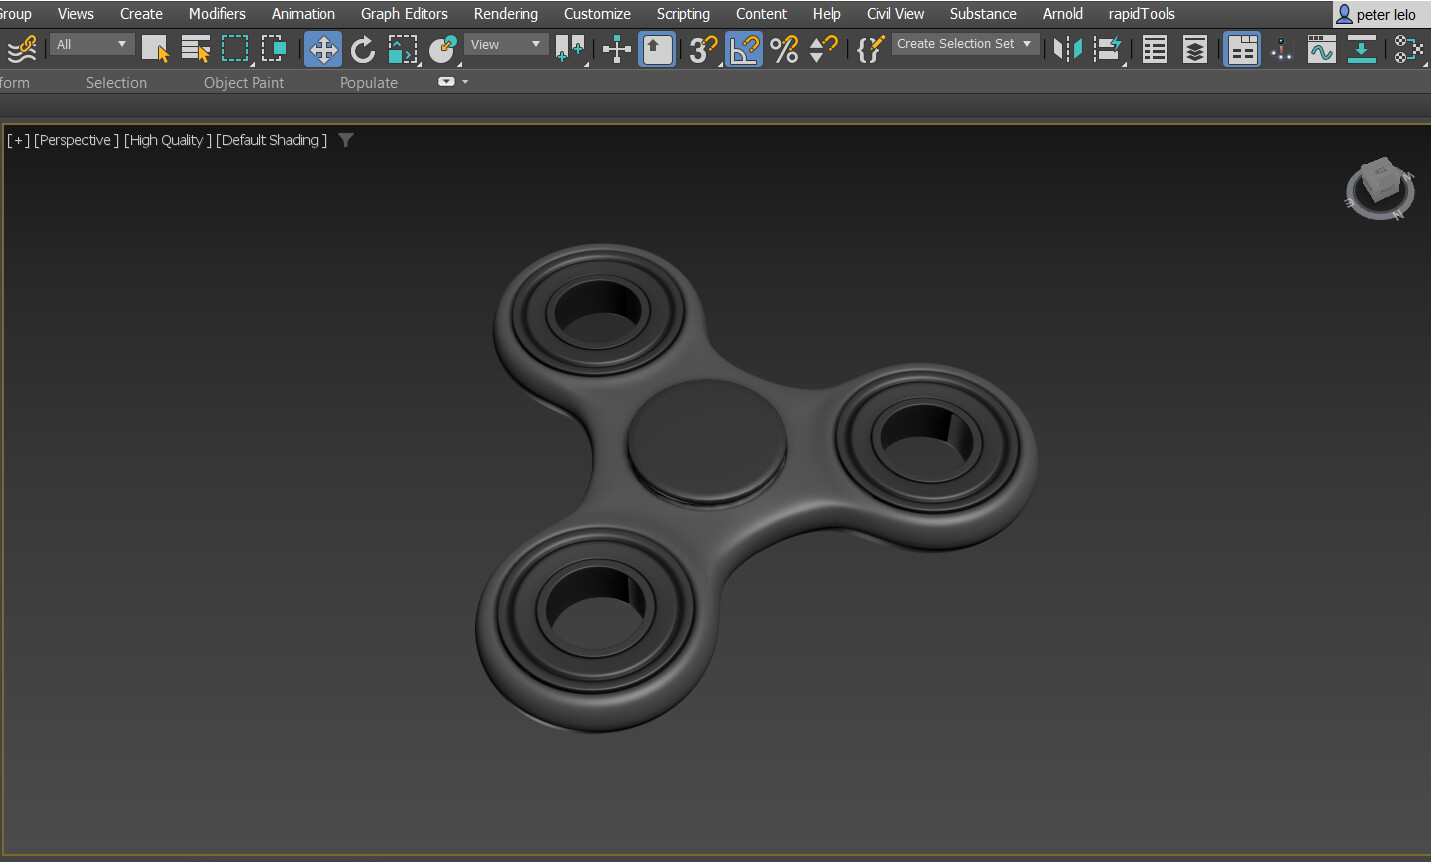Select the Select and Link tool
This screenshot has width=1431, height=862.
point(22,48)
